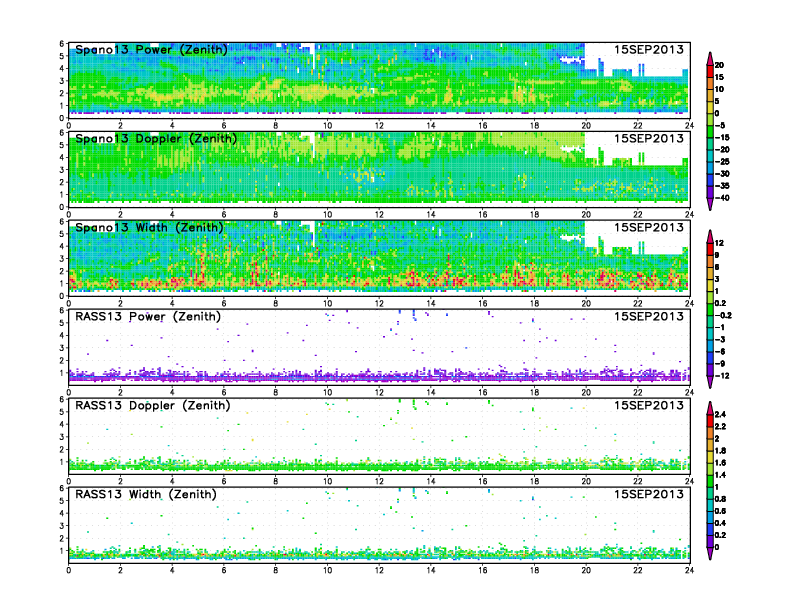Screen dimensions: 792x612
Task: Click hour tick "16" below Spano13 Width panel
Action: pos(483,303)
